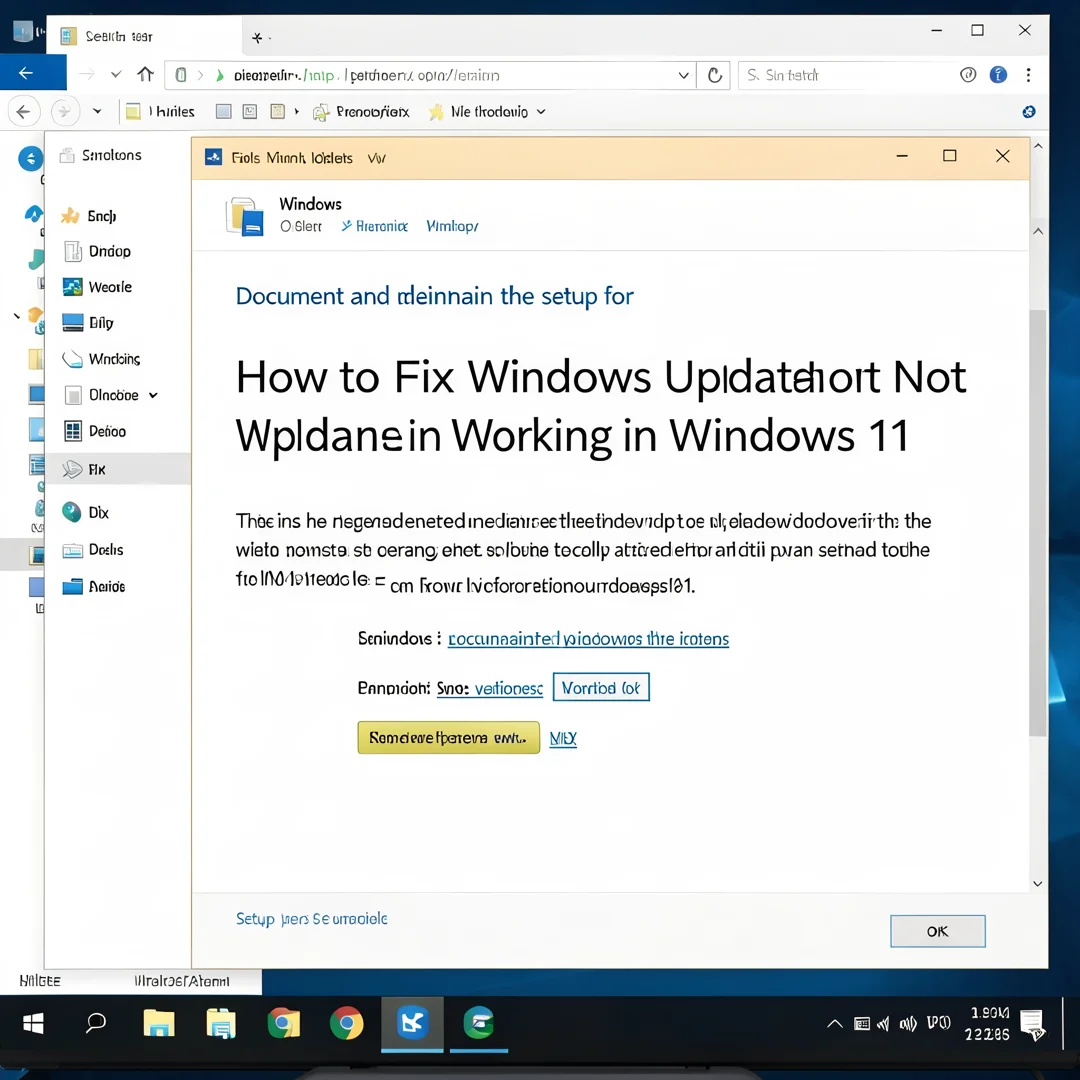The width and height of the screenshot is (1080, 1080).
Task: Open the recent locations dropdown arrow
Action: 97,111
